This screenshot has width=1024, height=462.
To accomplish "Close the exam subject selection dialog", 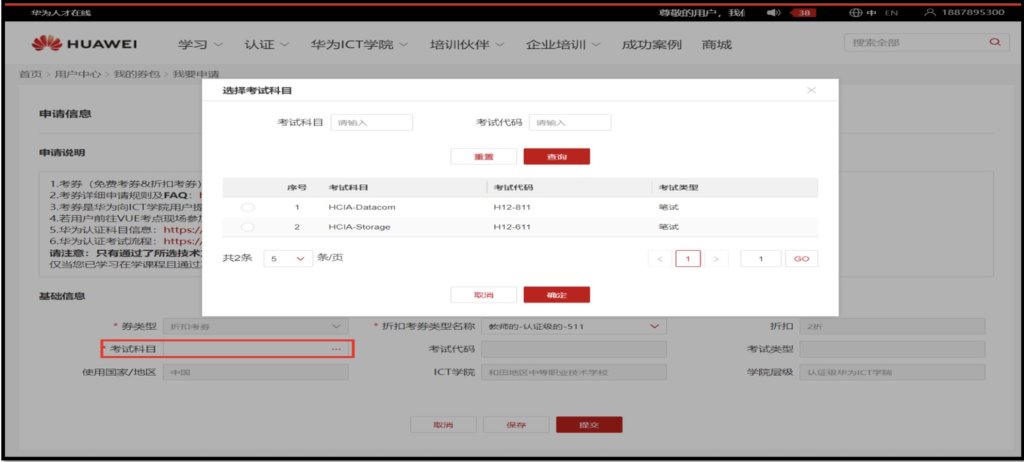I will (x=811, y=90).
